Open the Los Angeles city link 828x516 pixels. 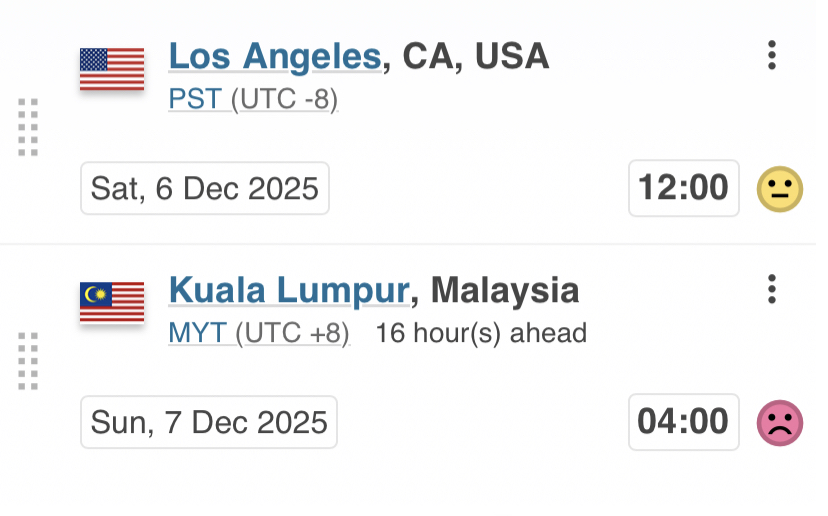pos(275,56)
